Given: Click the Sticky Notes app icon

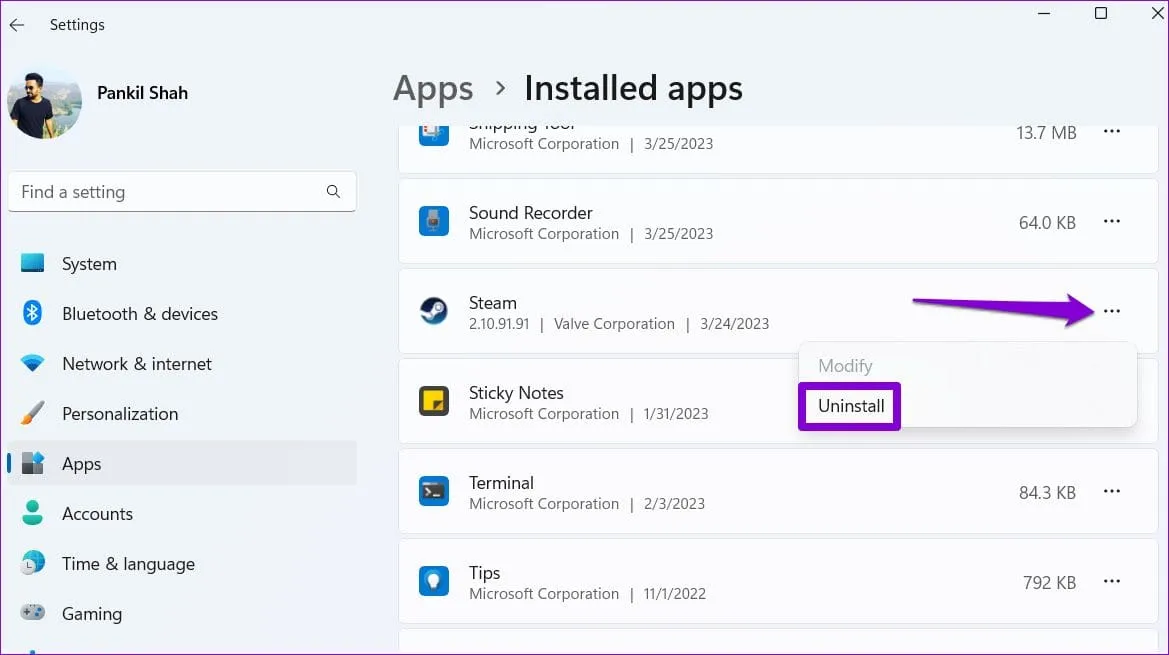Looking at the screenshot, I should coord(433,402).
